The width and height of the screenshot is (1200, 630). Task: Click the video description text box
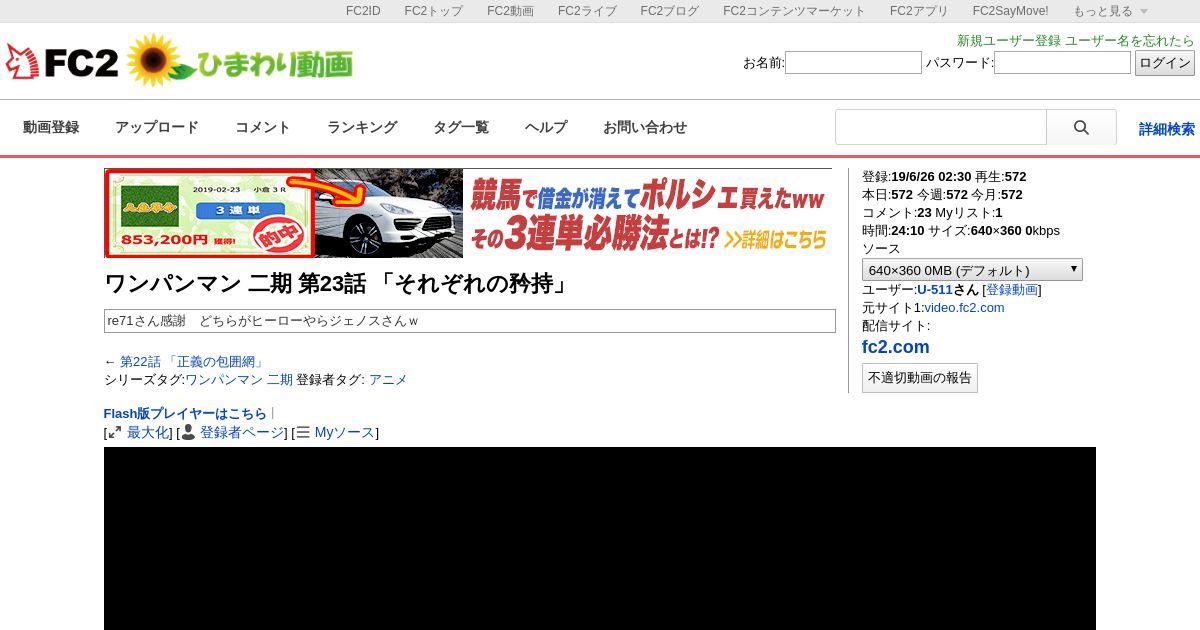pos(470,321)
